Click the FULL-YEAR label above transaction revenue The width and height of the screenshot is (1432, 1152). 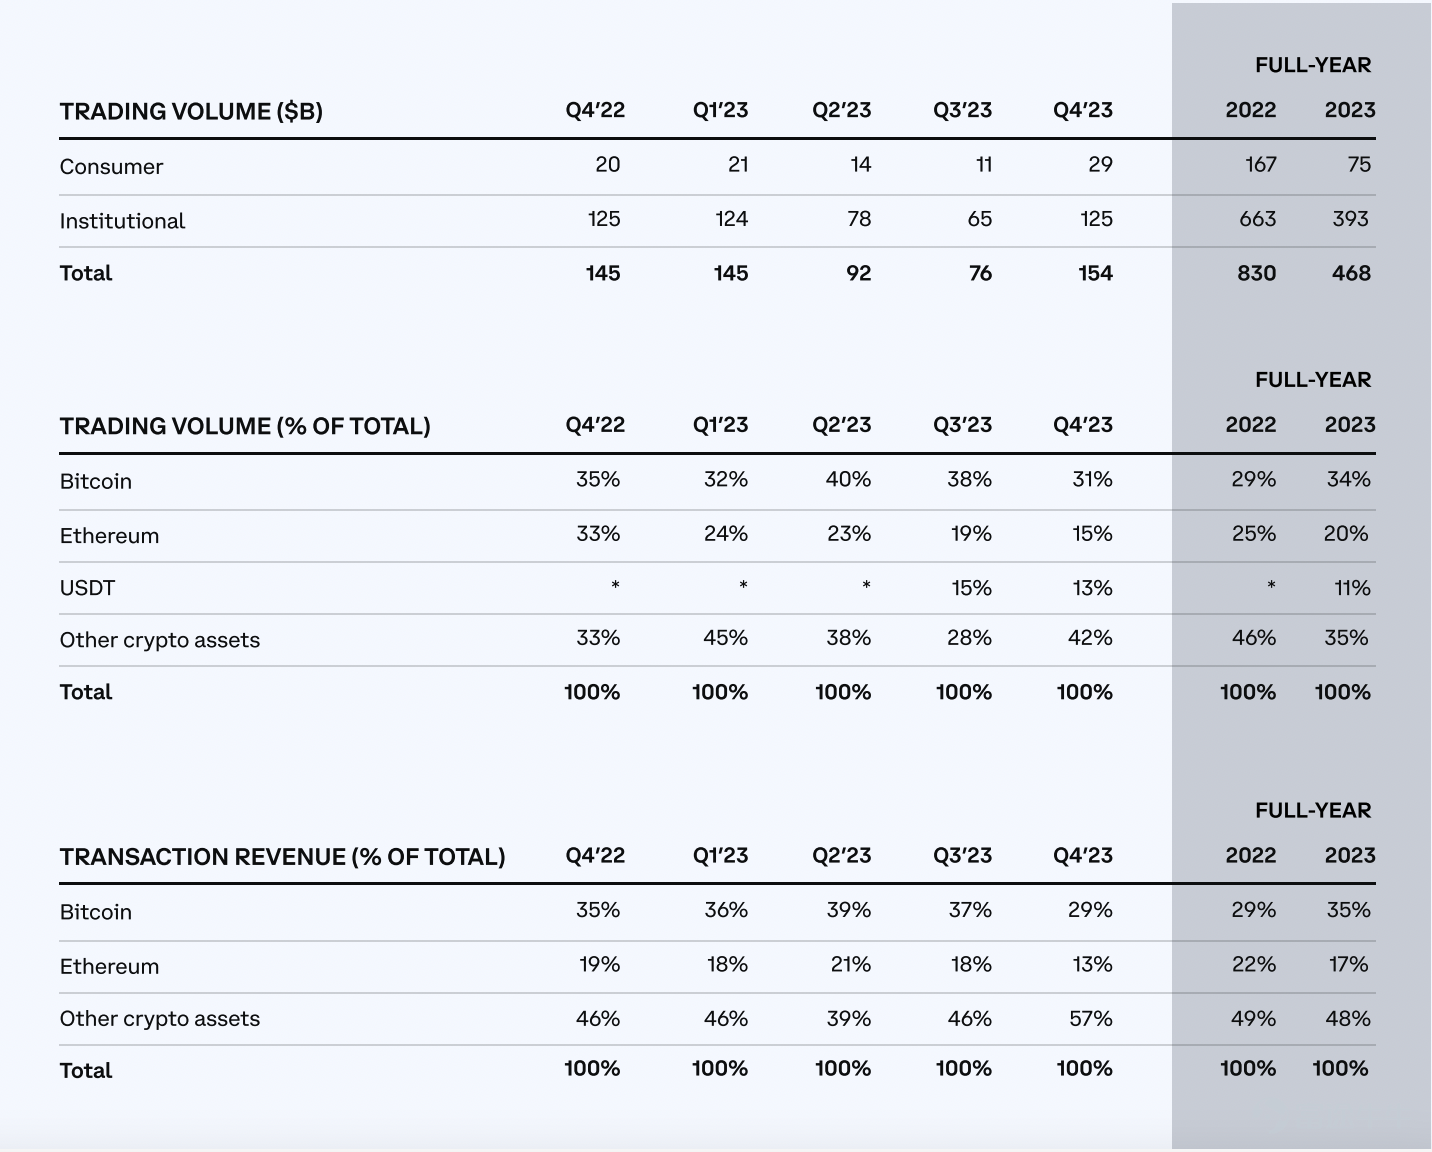coord(1313,811)
